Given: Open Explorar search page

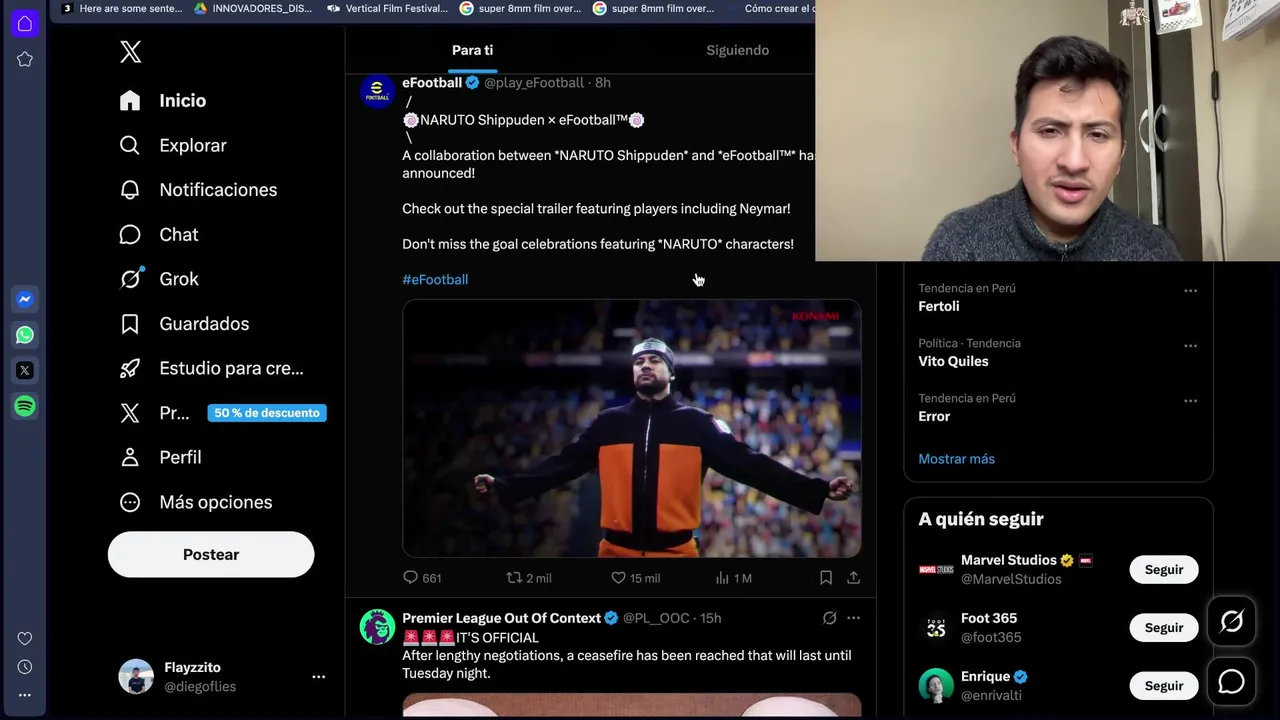Looking at the screenshot, I should (x=173, y=145).
